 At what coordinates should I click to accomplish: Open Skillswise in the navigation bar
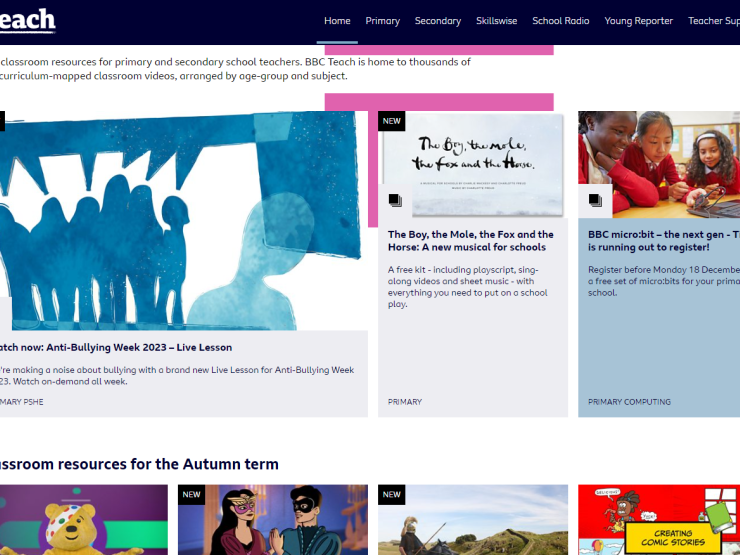point(496,21)
